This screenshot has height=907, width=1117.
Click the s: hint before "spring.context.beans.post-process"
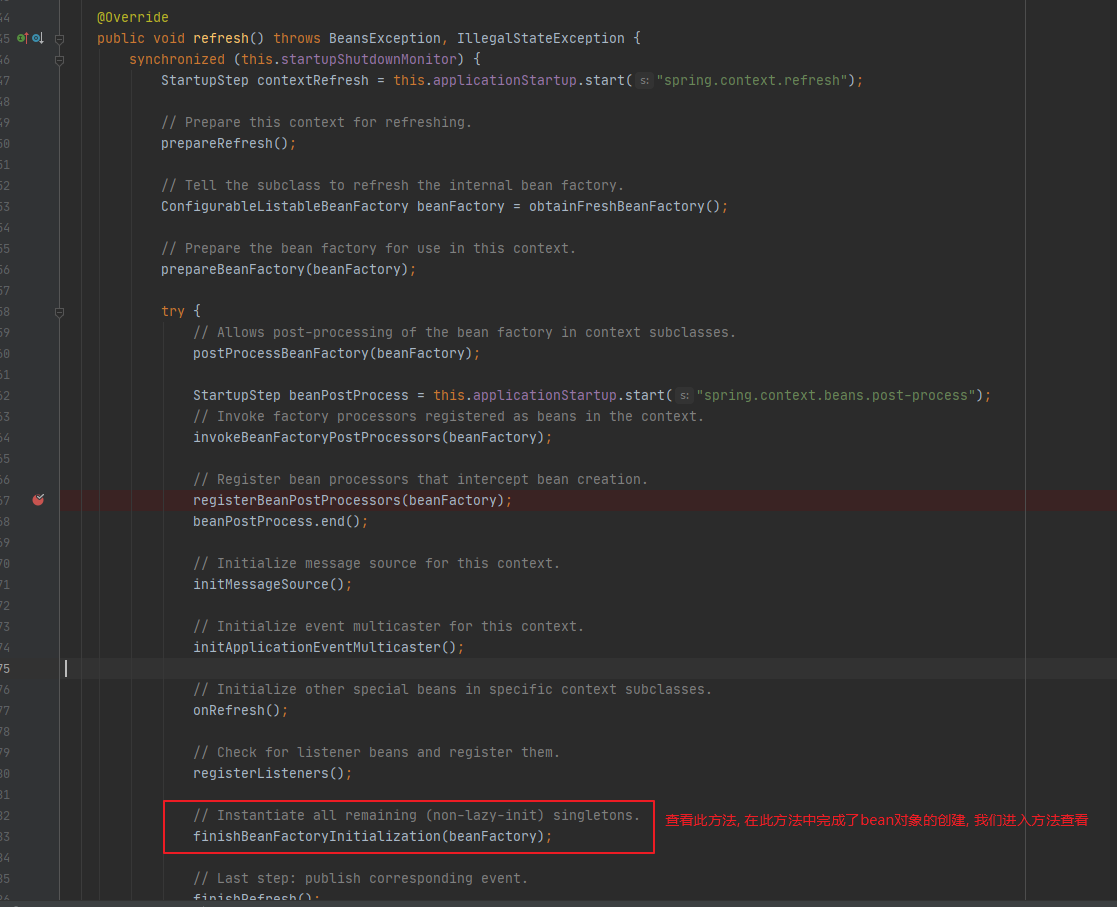684,395
